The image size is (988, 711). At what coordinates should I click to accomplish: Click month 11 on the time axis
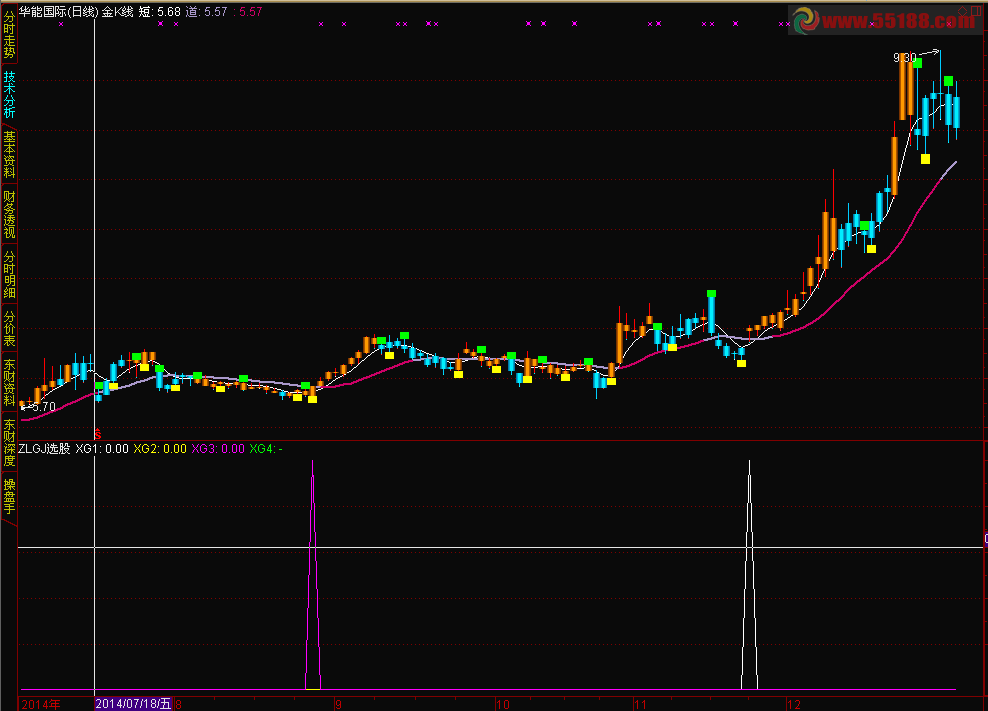(640, 704)
